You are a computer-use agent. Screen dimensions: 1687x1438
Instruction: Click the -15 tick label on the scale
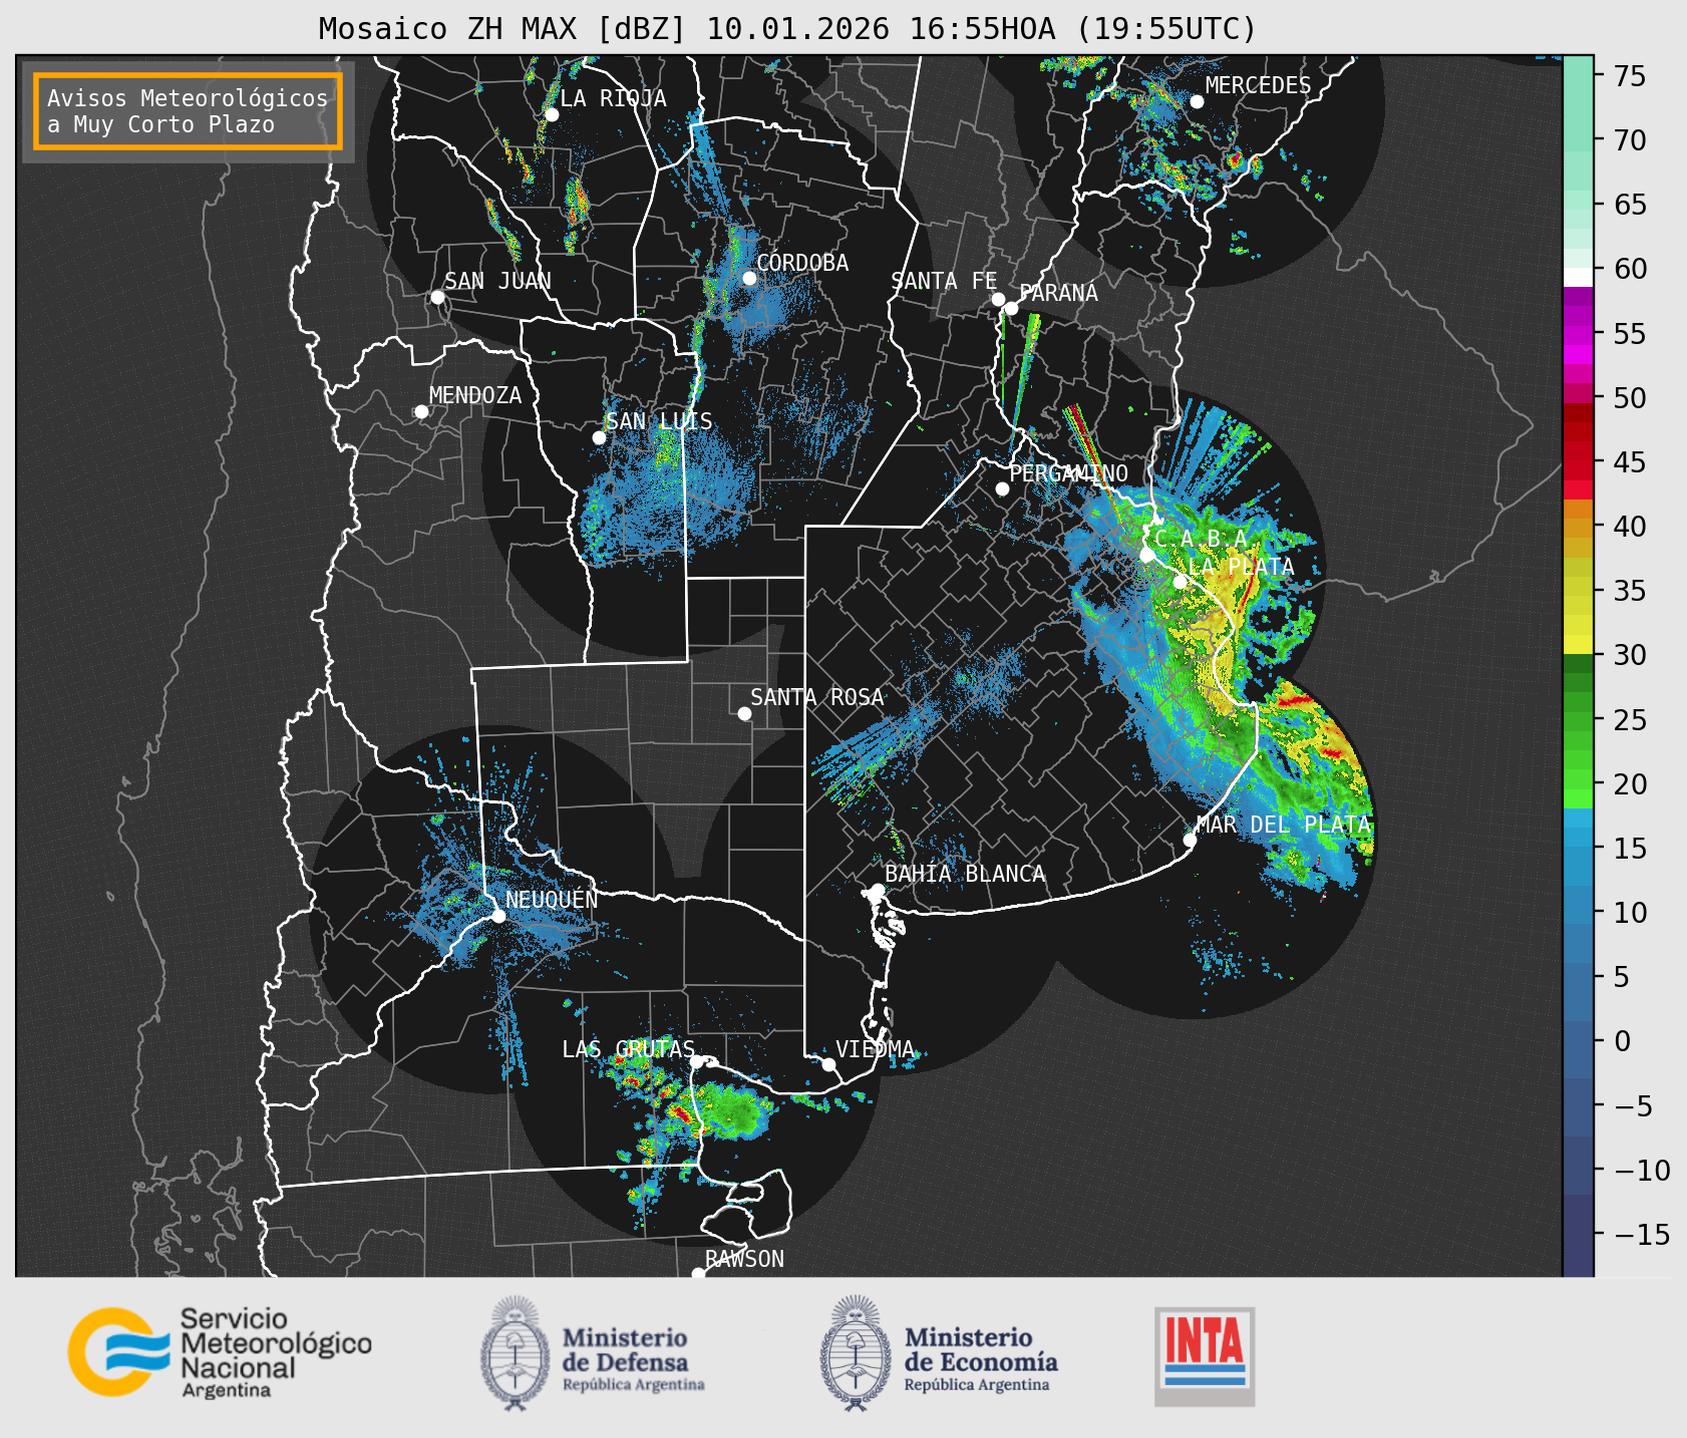(x=1641, y=1235)
